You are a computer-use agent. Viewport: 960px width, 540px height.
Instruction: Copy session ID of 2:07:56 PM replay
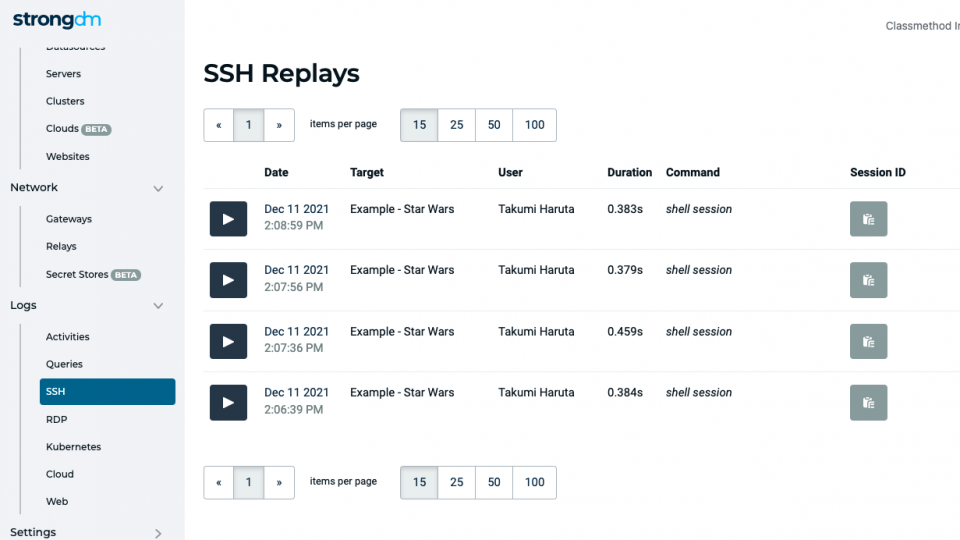click(868, 280)
